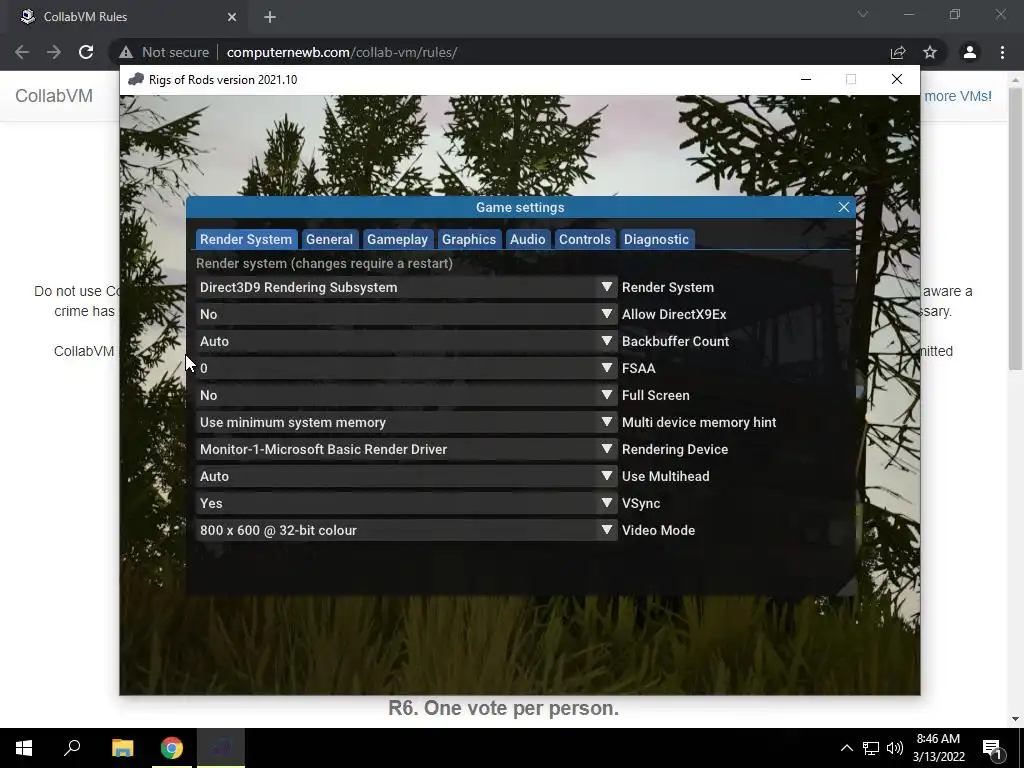Go back in Chrome

coord(22,52)
